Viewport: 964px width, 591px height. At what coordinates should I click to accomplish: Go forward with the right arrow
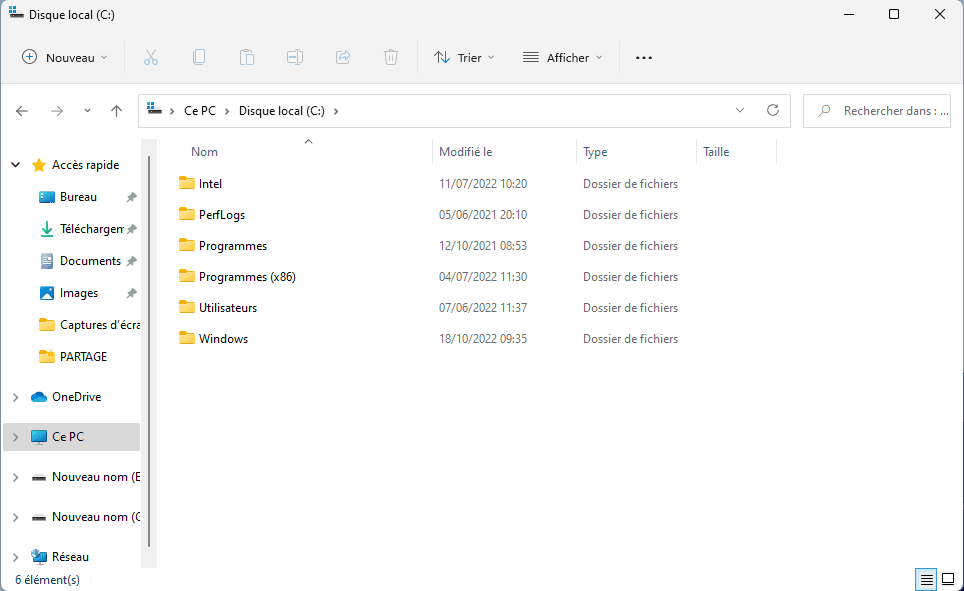tap(57, 111)
